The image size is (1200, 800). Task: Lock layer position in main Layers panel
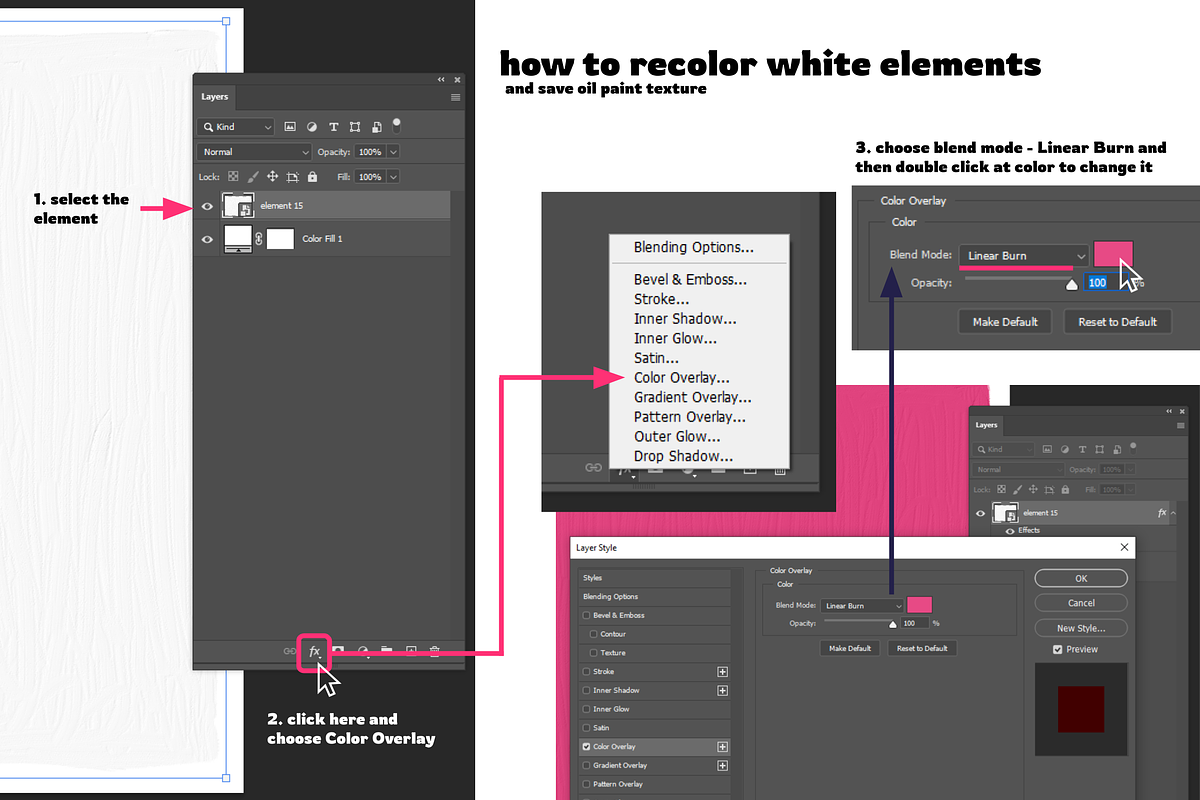pyautogui.click(x=272, y=177)
